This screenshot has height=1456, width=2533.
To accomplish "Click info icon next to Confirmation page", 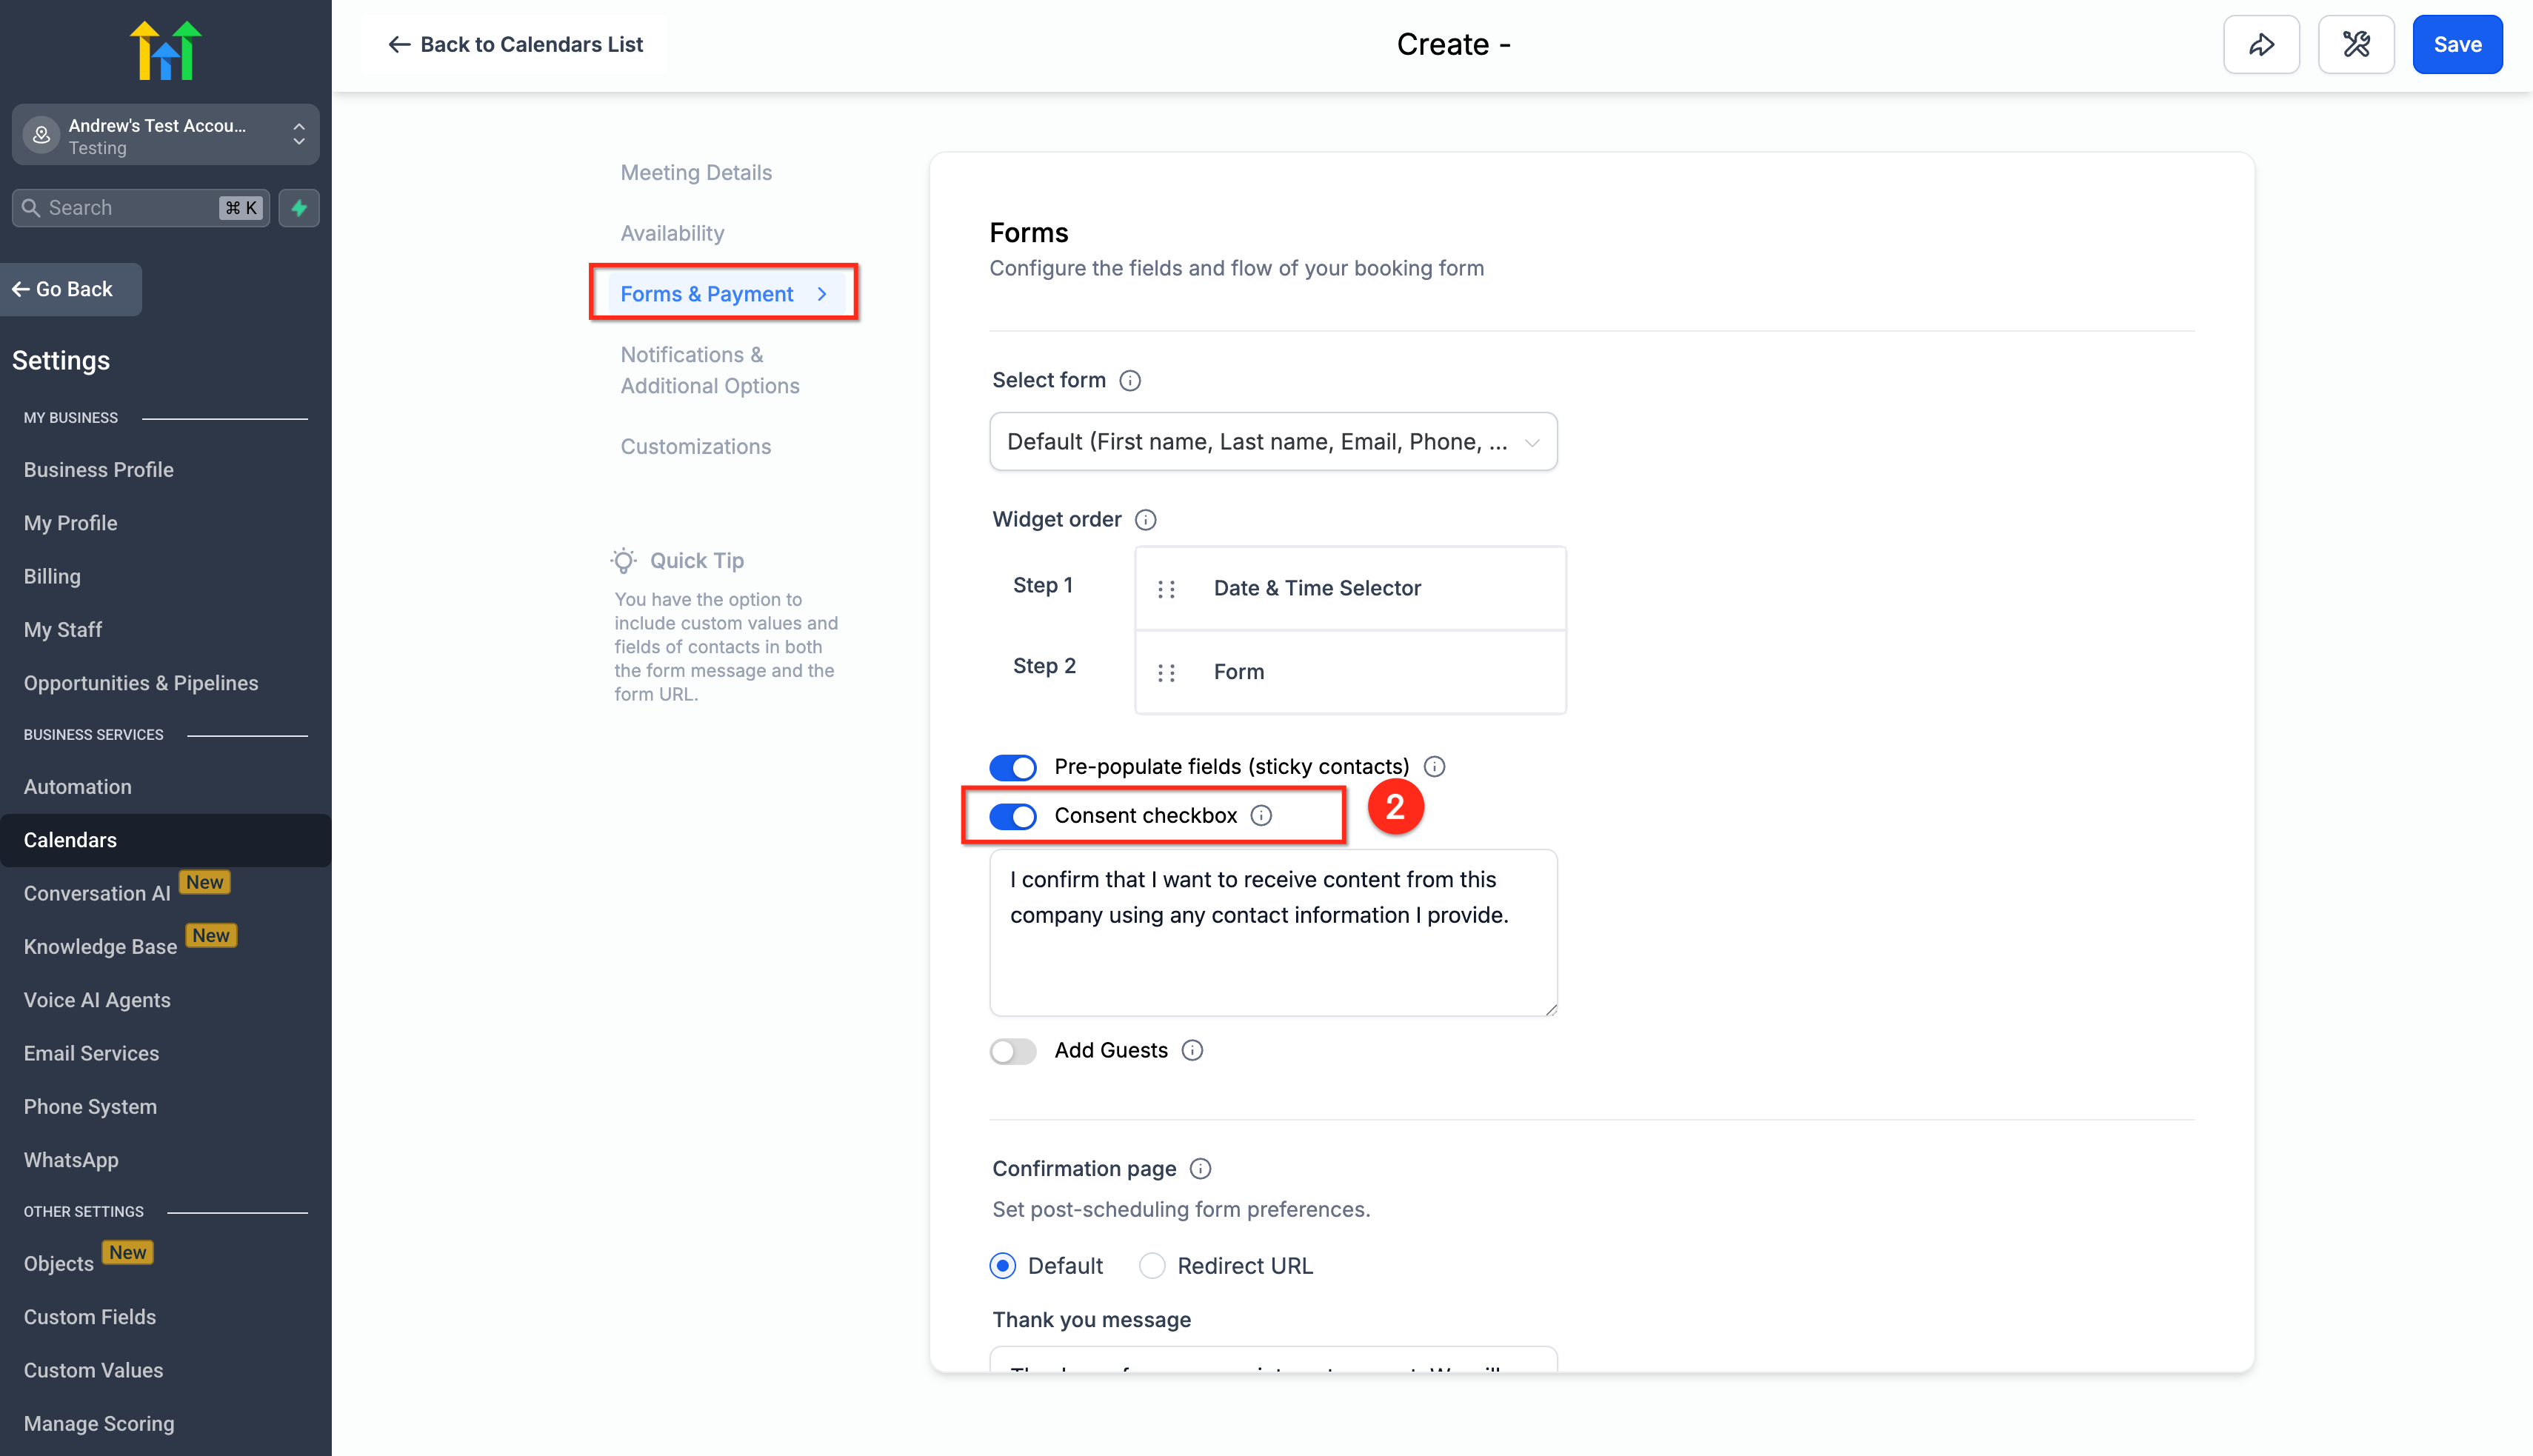I will tap(1200, 1169).
